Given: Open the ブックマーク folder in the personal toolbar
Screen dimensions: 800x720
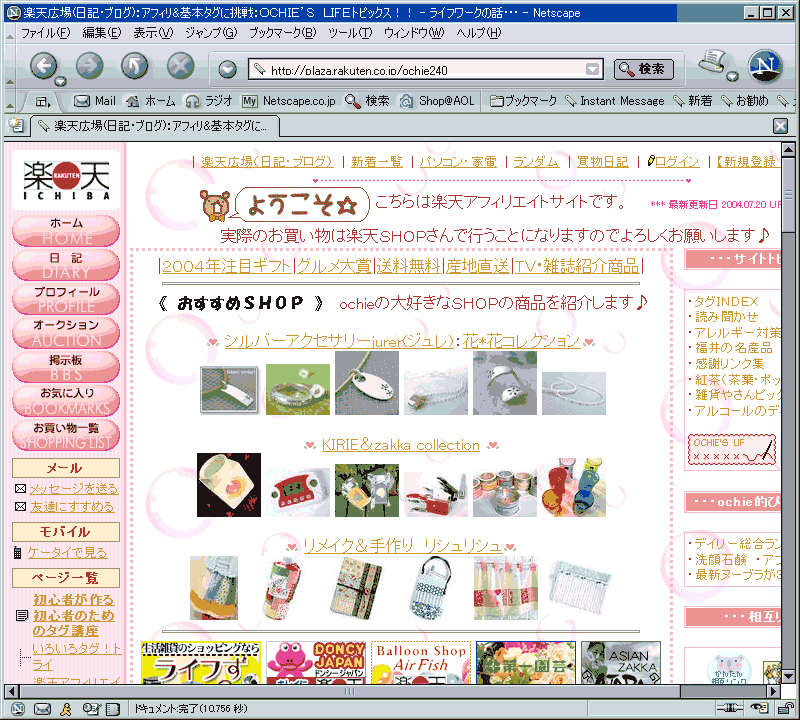Looking at the screenshot, I should (x=523, y=101).
